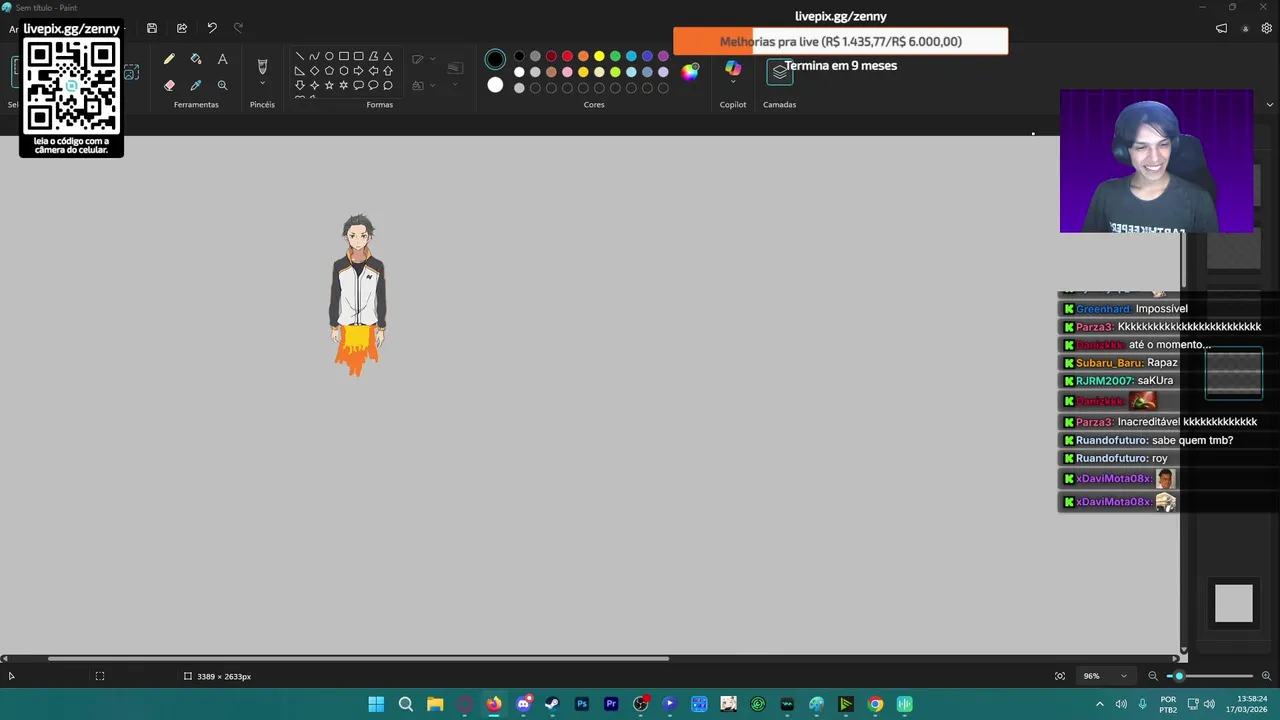Open the Pincéis brushes dropdown
Viewport: 1280px width, 720px height.
(262, 85)
